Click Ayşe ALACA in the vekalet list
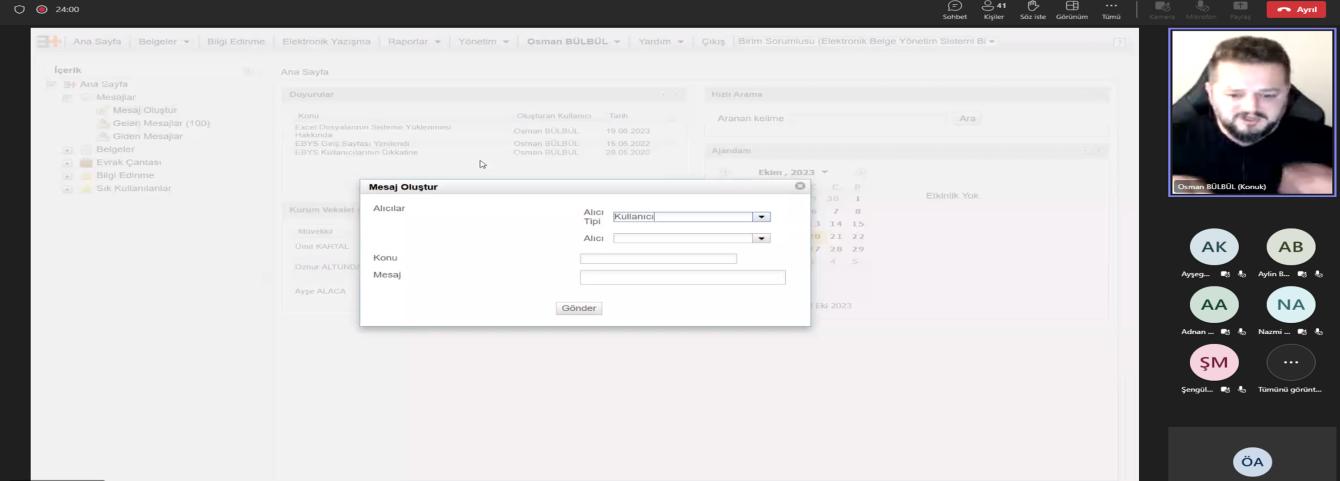 tap(320, 291)
